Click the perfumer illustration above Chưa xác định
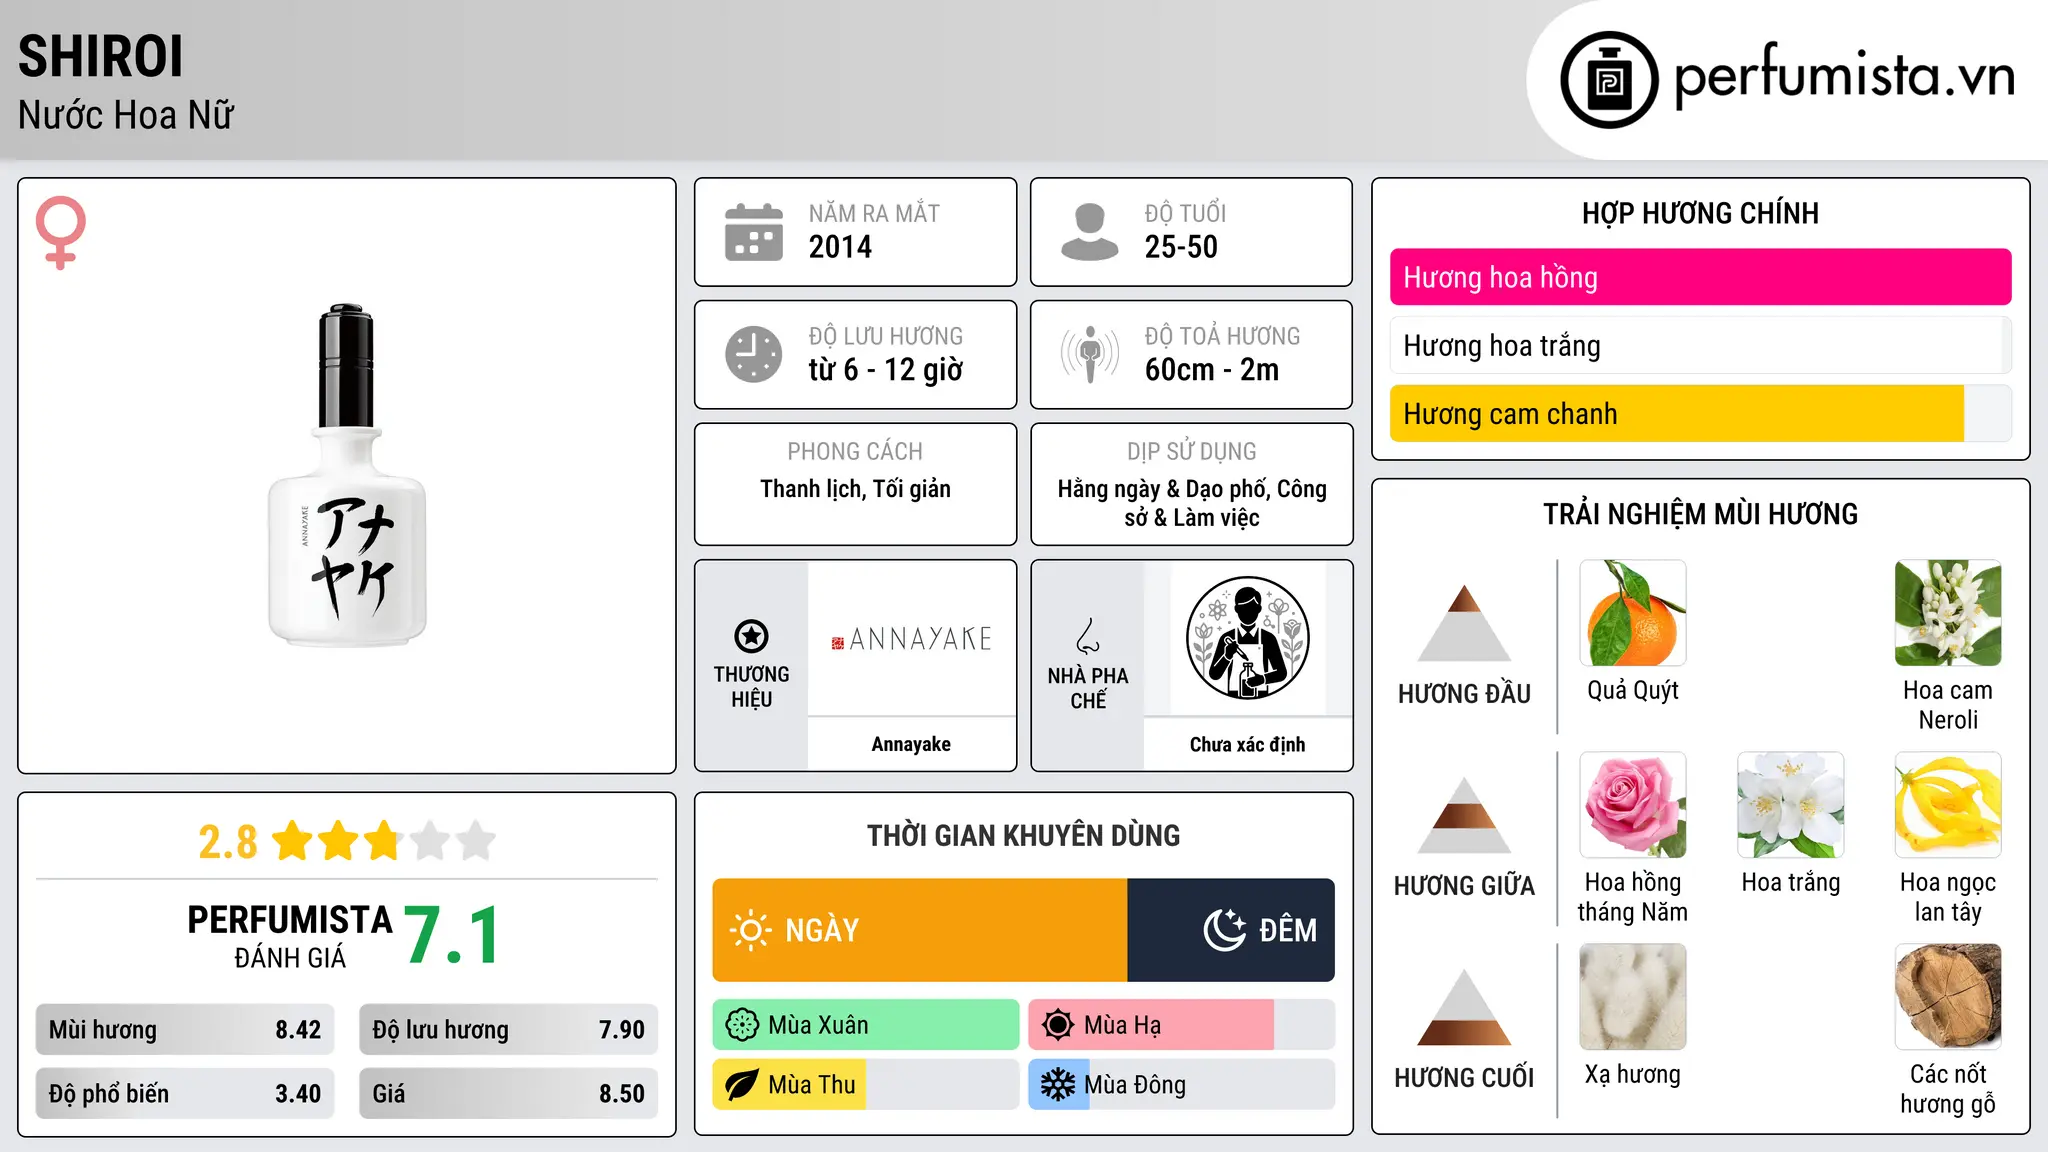 click(x=1247, y=638)
